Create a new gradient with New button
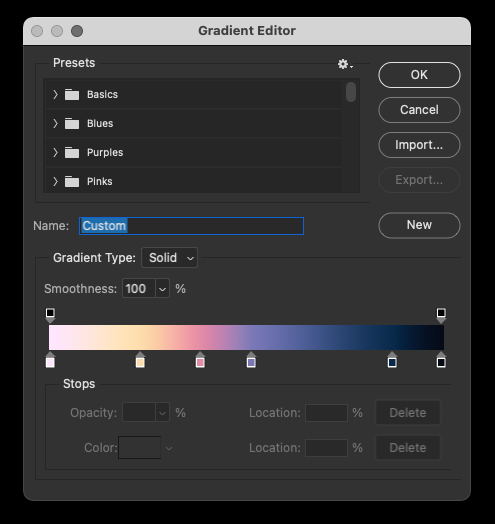This screenshot has height=524, width=495. coord(419,225)
